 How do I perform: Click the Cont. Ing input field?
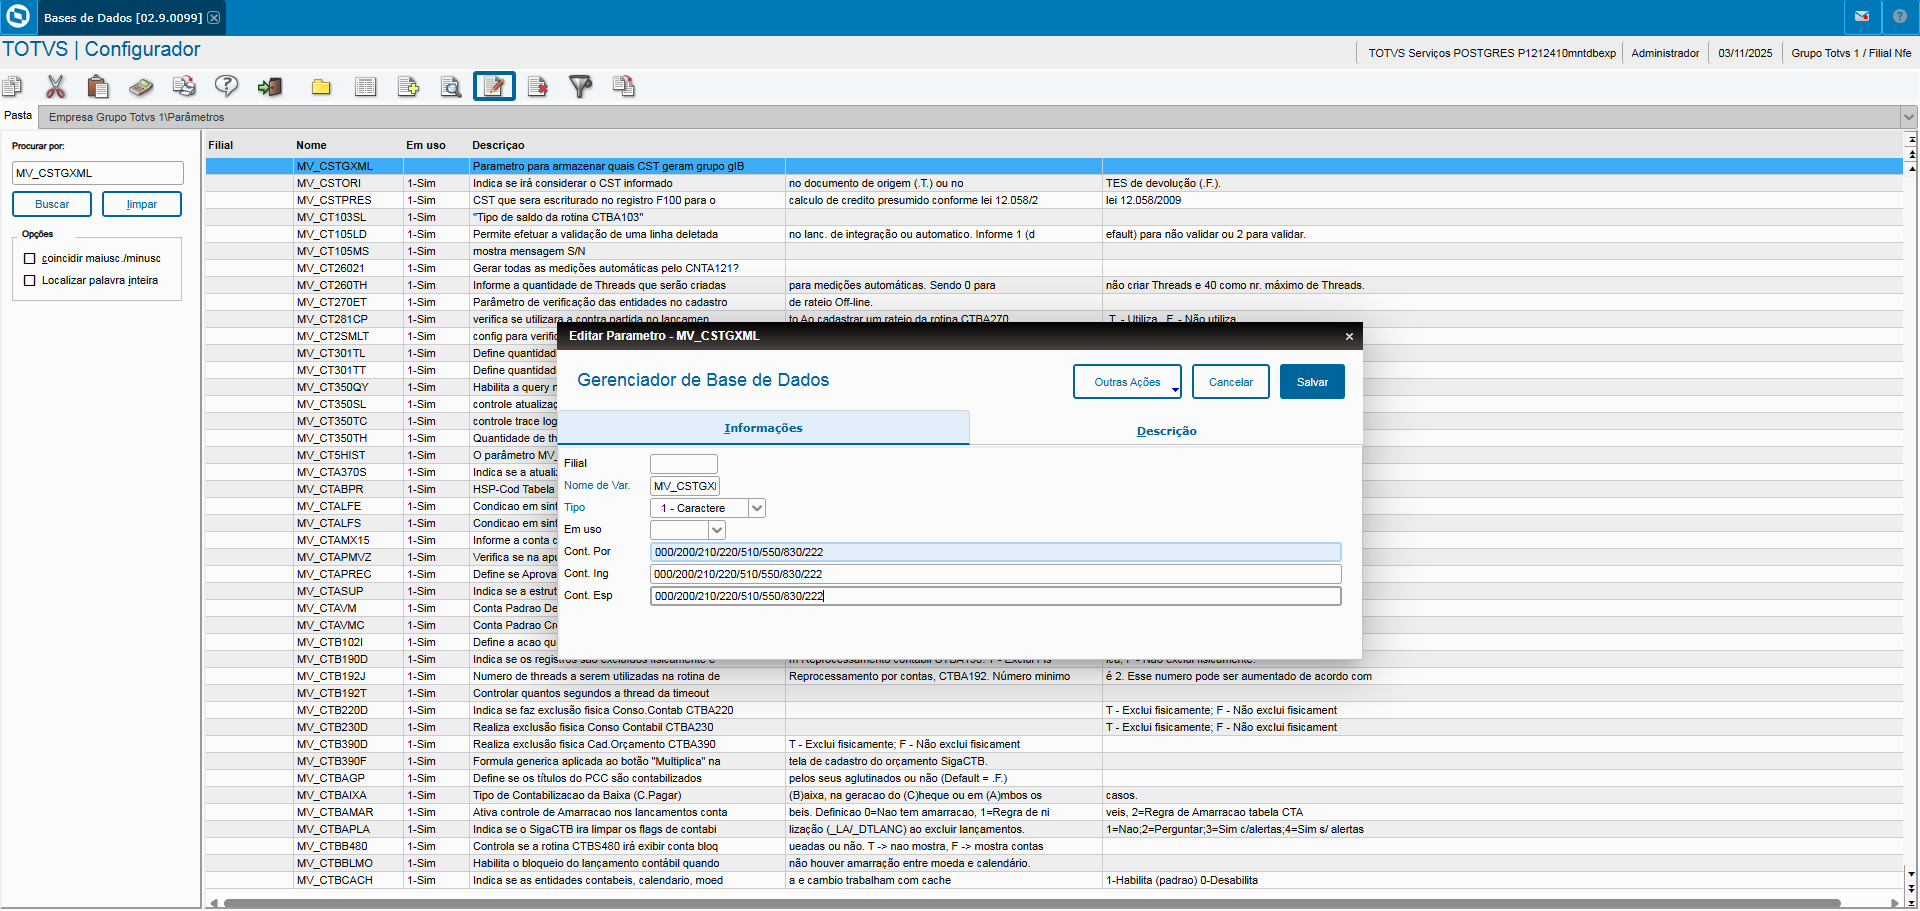[995, 574]
